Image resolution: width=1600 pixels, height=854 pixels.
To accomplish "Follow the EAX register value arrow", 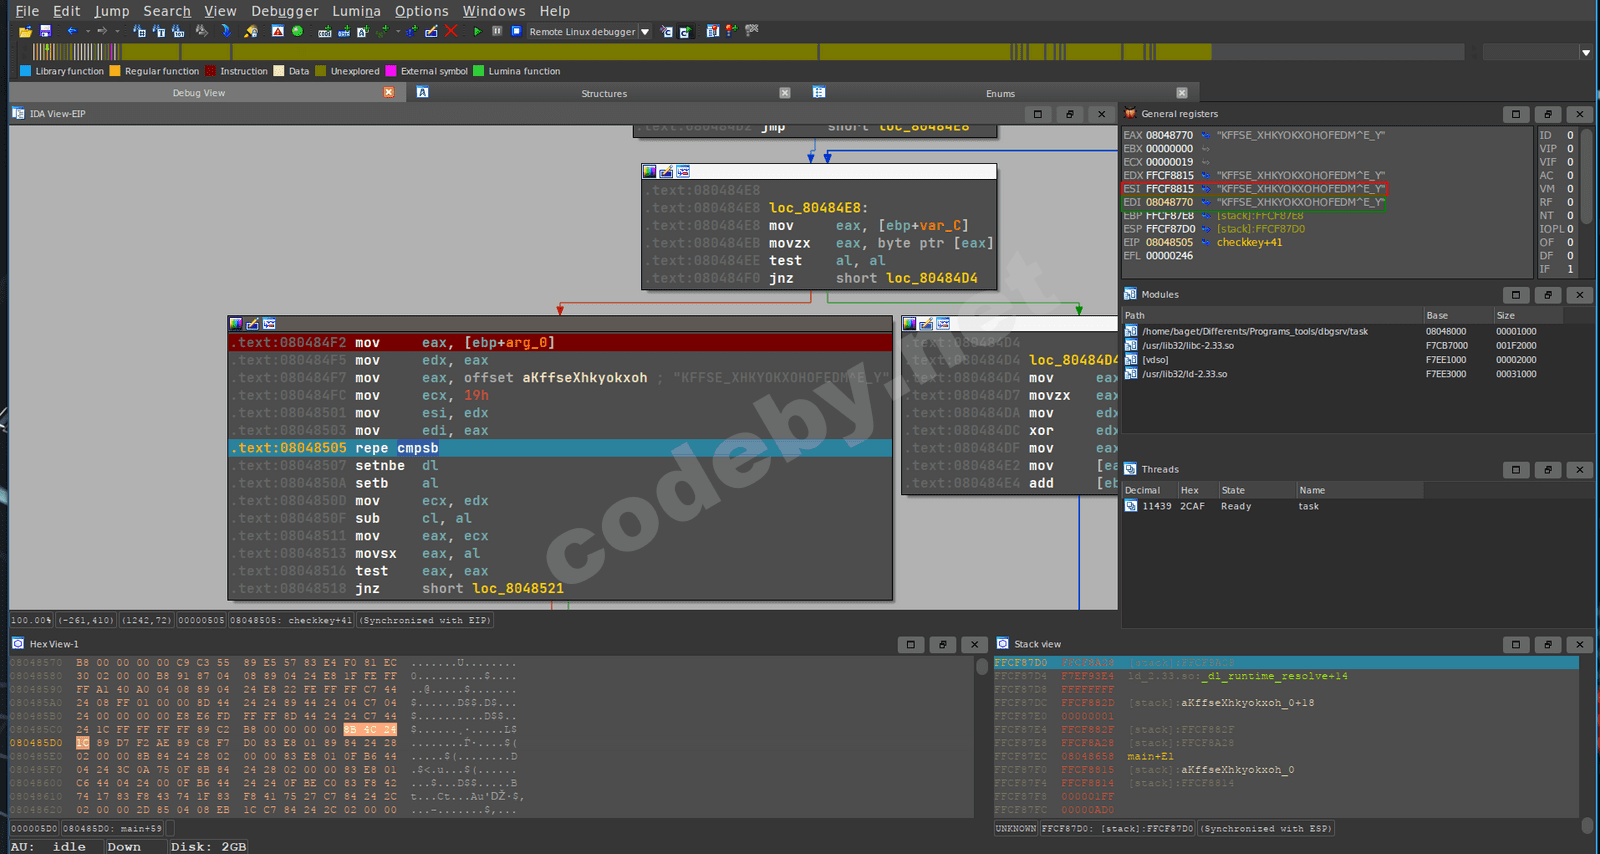I will [x=1205, y=135].
